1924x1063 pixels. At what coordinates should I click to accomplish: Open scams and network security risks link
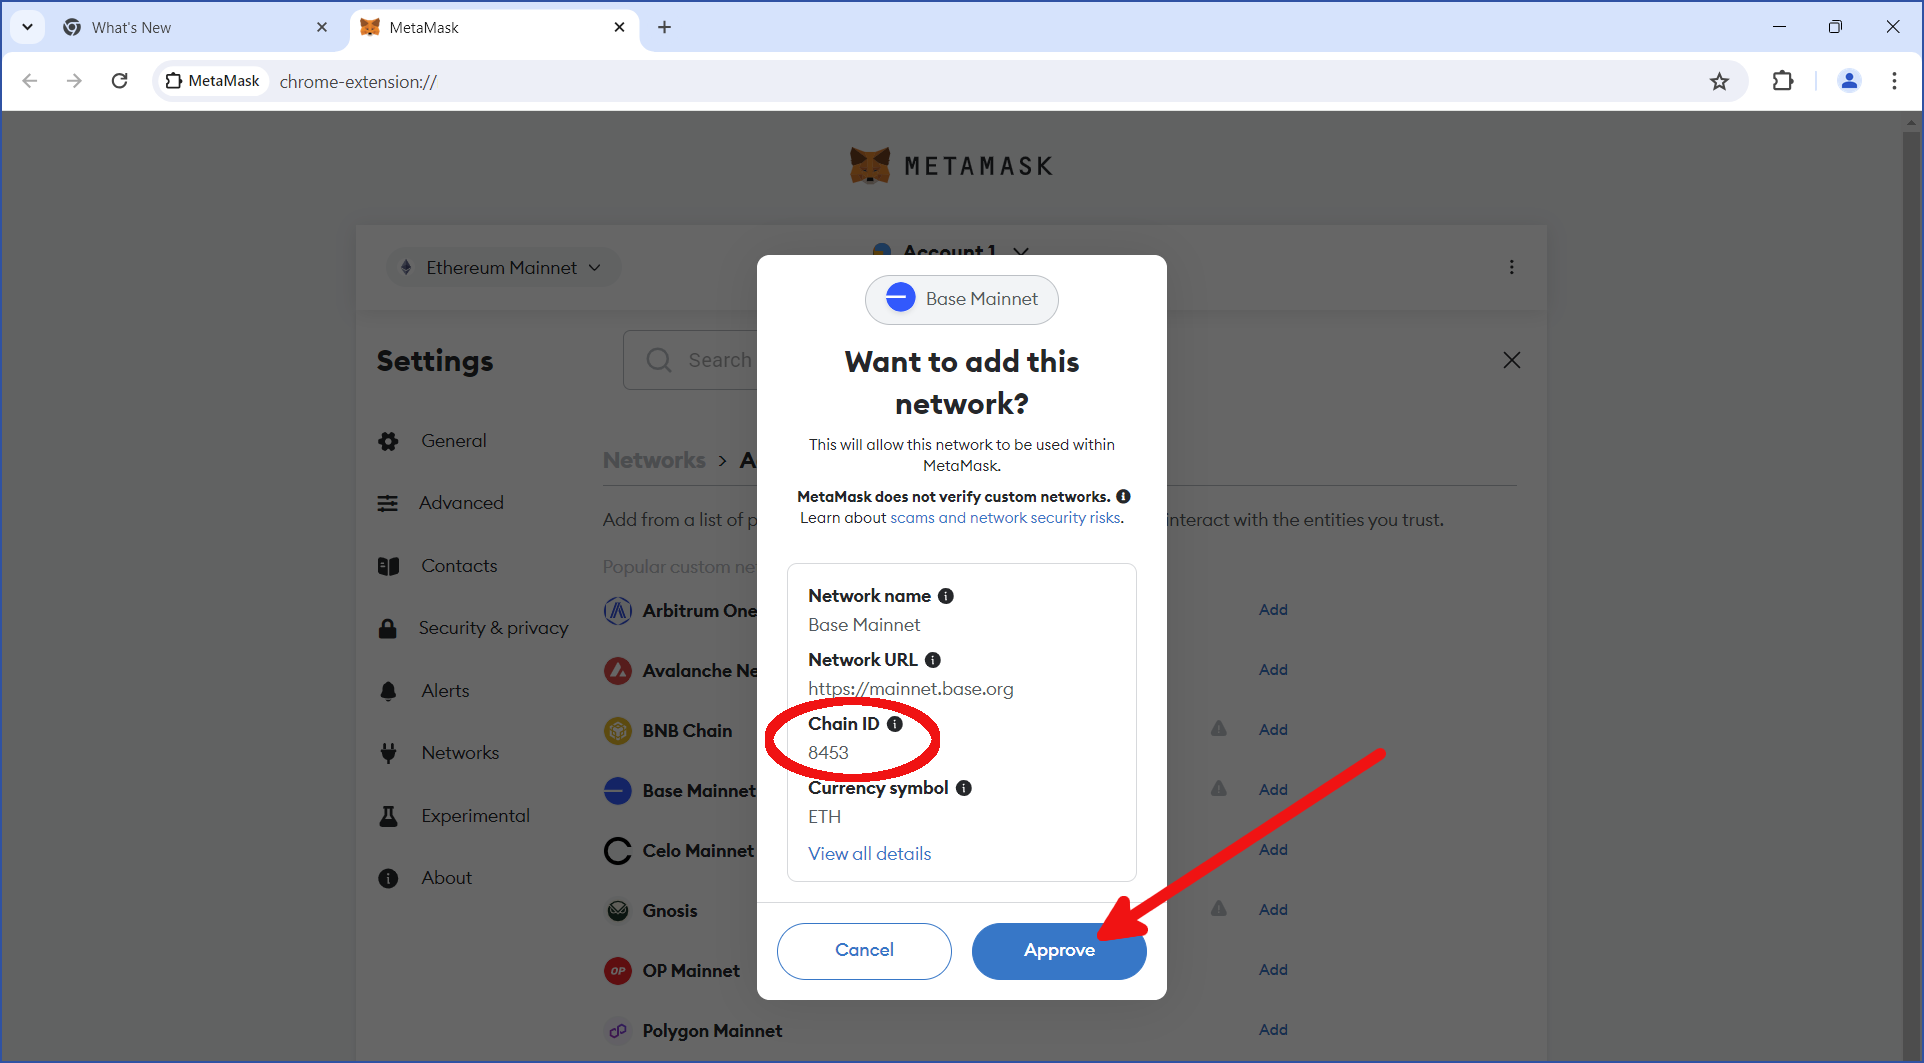1005,518
